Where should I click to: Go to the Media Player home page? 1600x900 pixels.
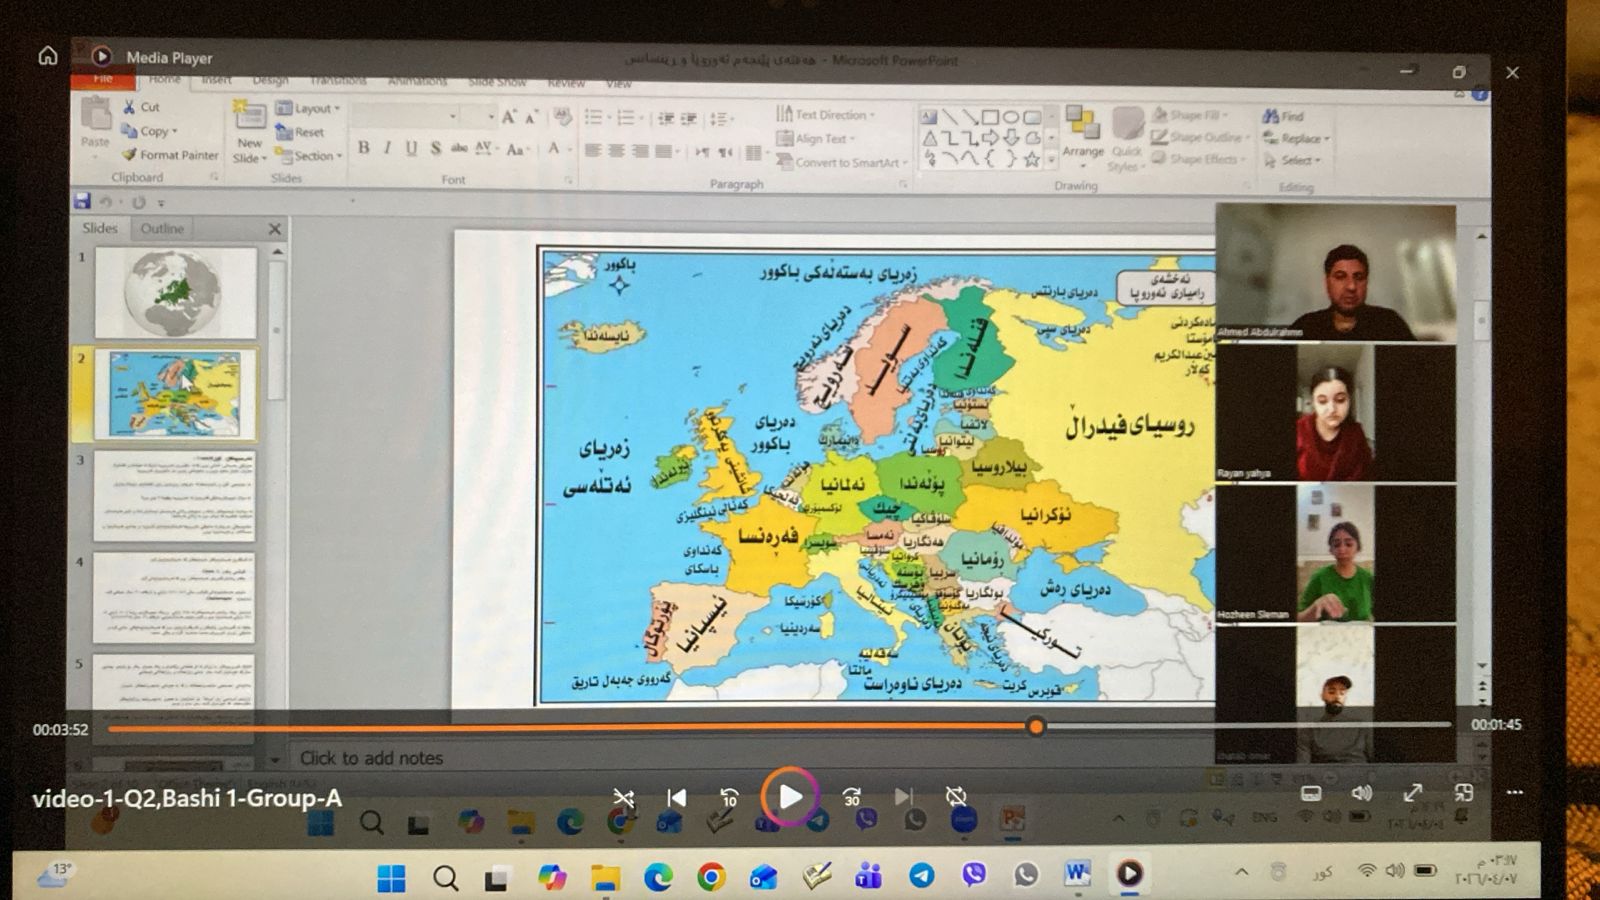48,56
